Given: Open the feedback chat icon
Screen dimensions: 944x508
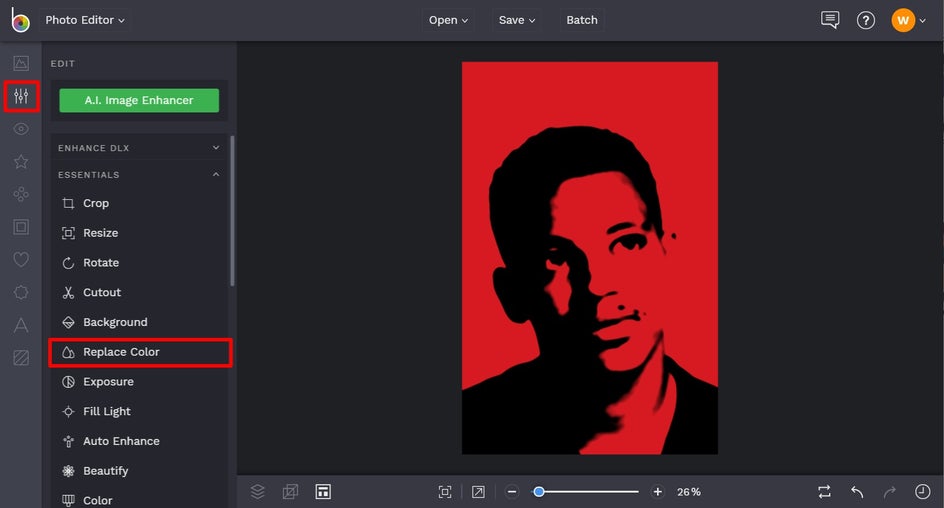Looking at the screenshot, I should point(830,20).
